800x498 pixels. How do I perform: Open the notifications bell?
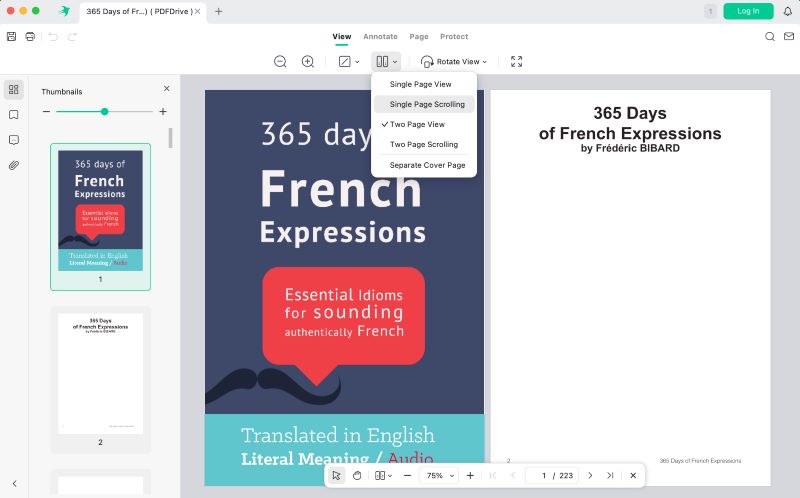[x=788, y=11]
